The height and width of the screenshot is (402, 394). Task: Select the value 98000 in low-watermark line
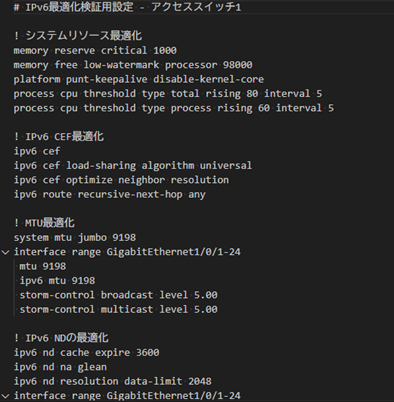click(238, 65)
